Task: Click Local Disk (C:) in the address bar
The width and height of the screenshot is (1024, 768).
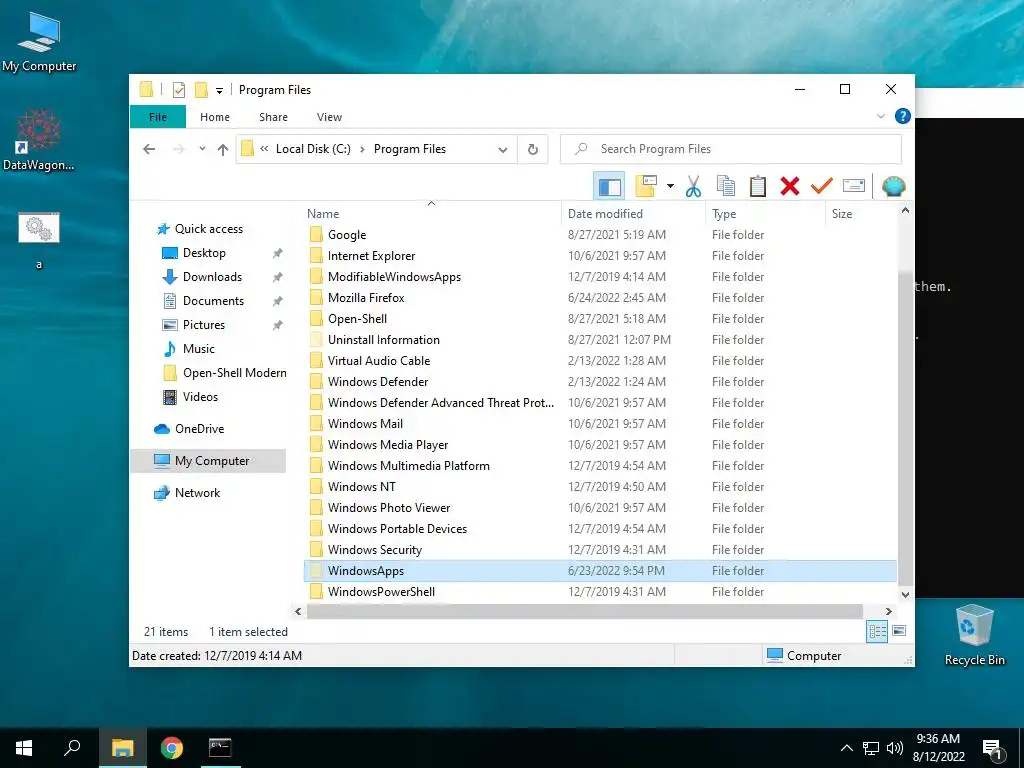Action: (x=313, y=149)
